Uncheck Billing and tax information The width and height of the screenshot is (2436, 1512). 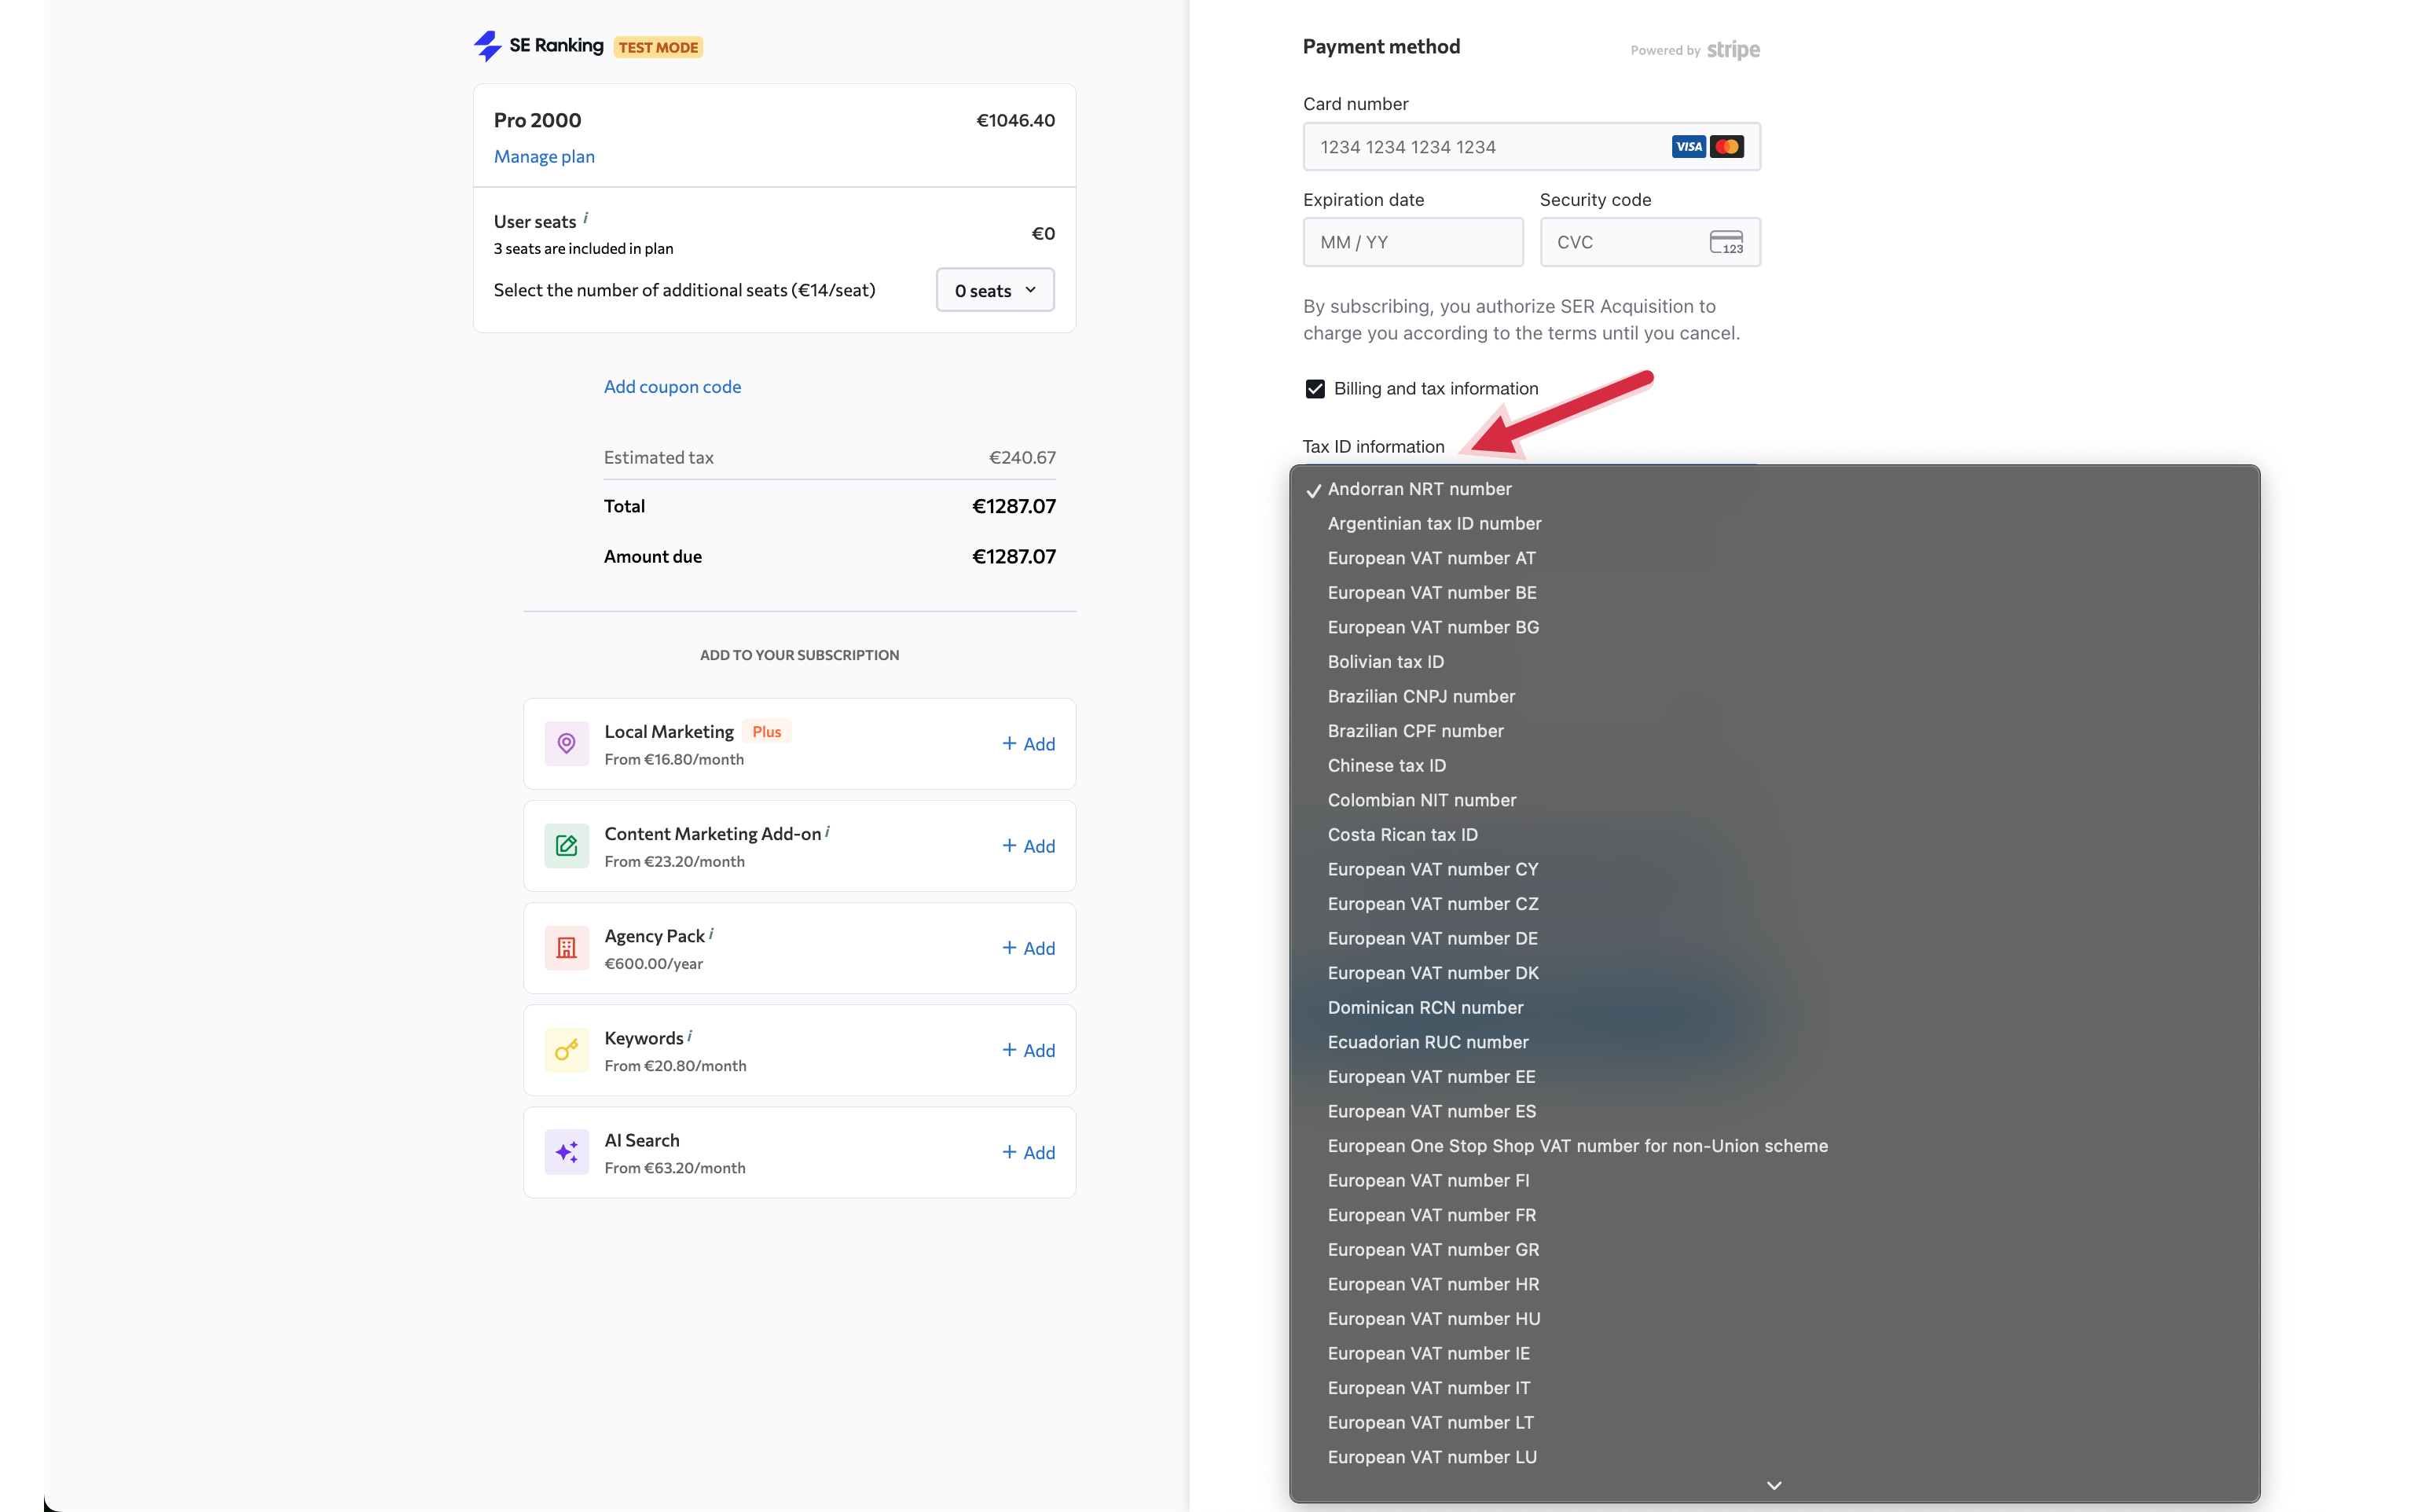1315,388
